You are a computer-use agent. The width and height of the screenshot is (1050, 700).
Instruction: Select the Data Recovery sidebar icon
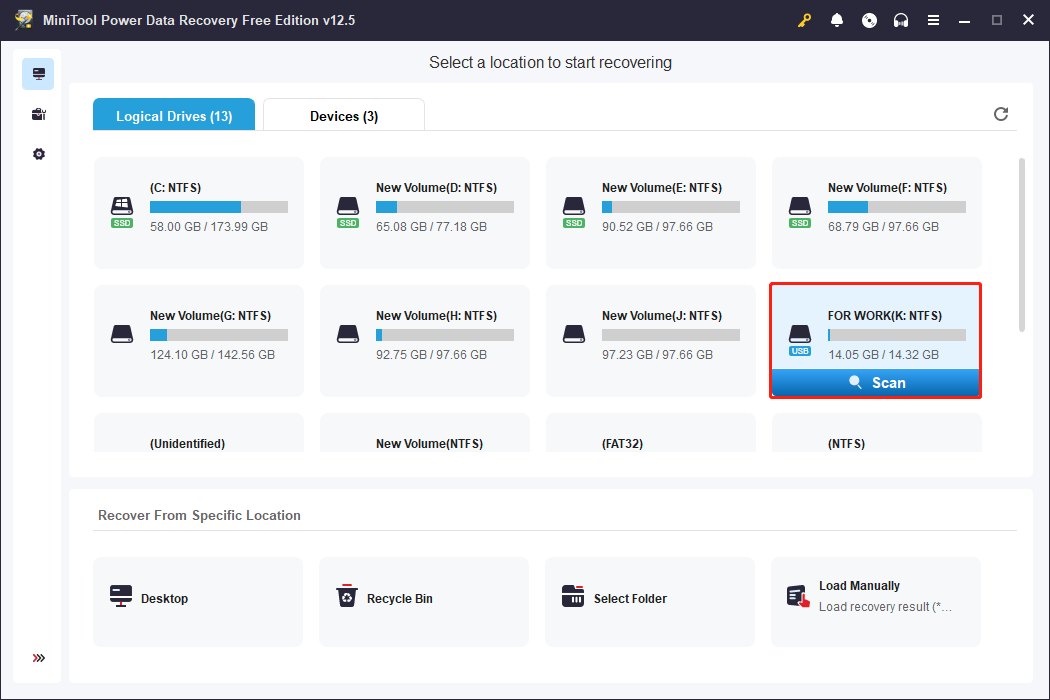coord(38,73)
